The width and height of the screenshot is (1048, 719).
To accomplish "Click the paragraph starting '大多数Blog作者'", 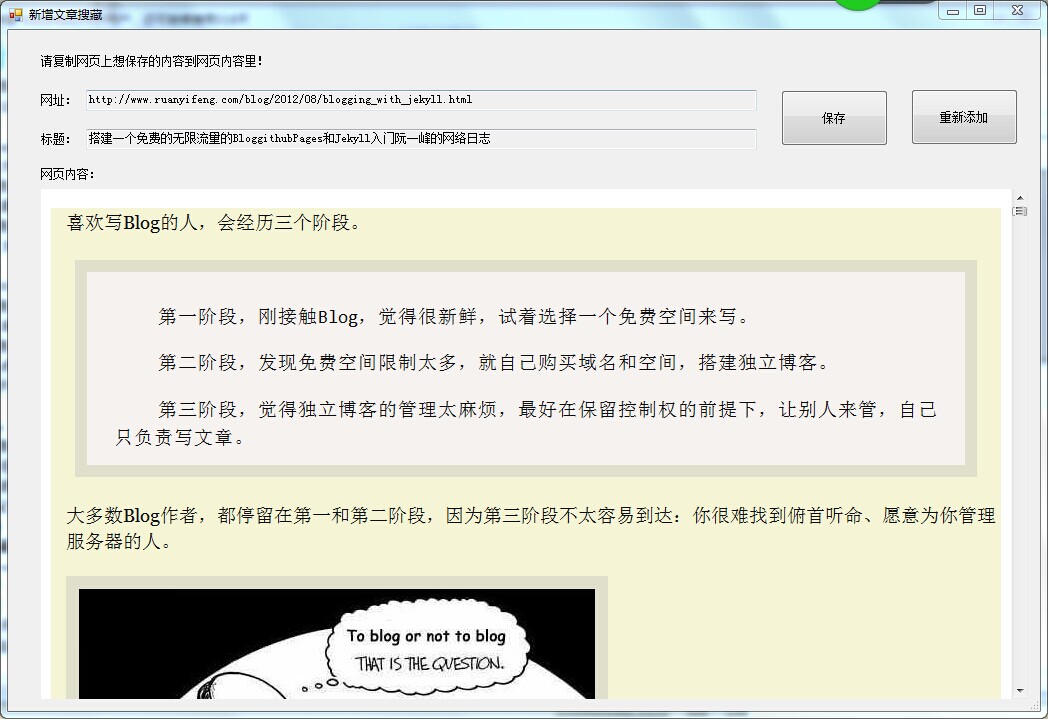I will pos(531,528).
